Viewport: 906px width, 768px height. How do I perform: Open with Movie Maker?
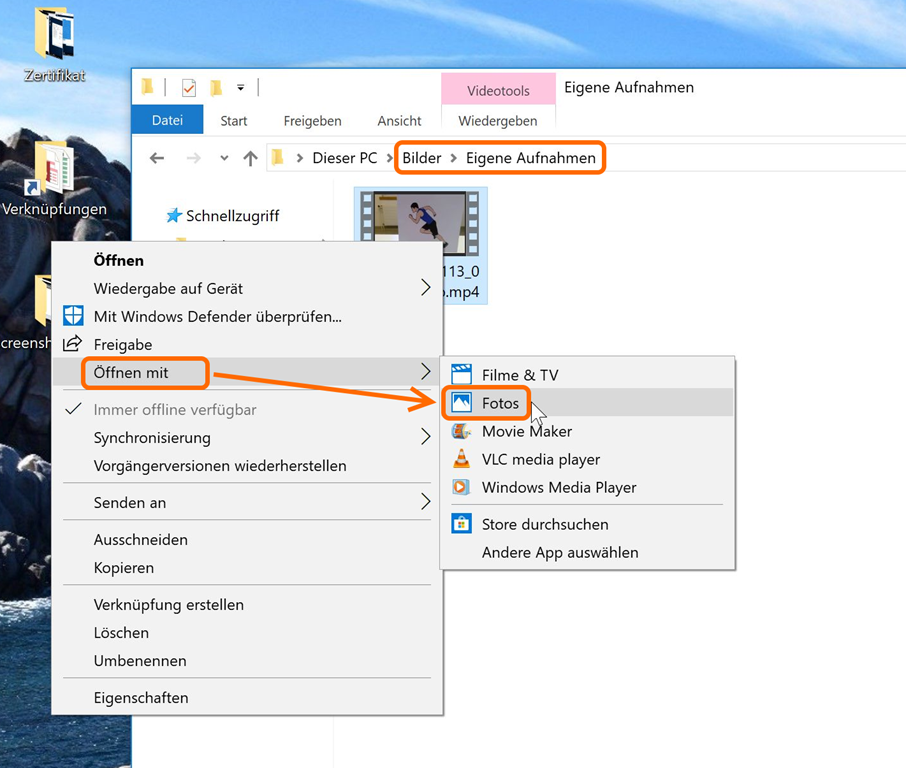click(526, 431)
